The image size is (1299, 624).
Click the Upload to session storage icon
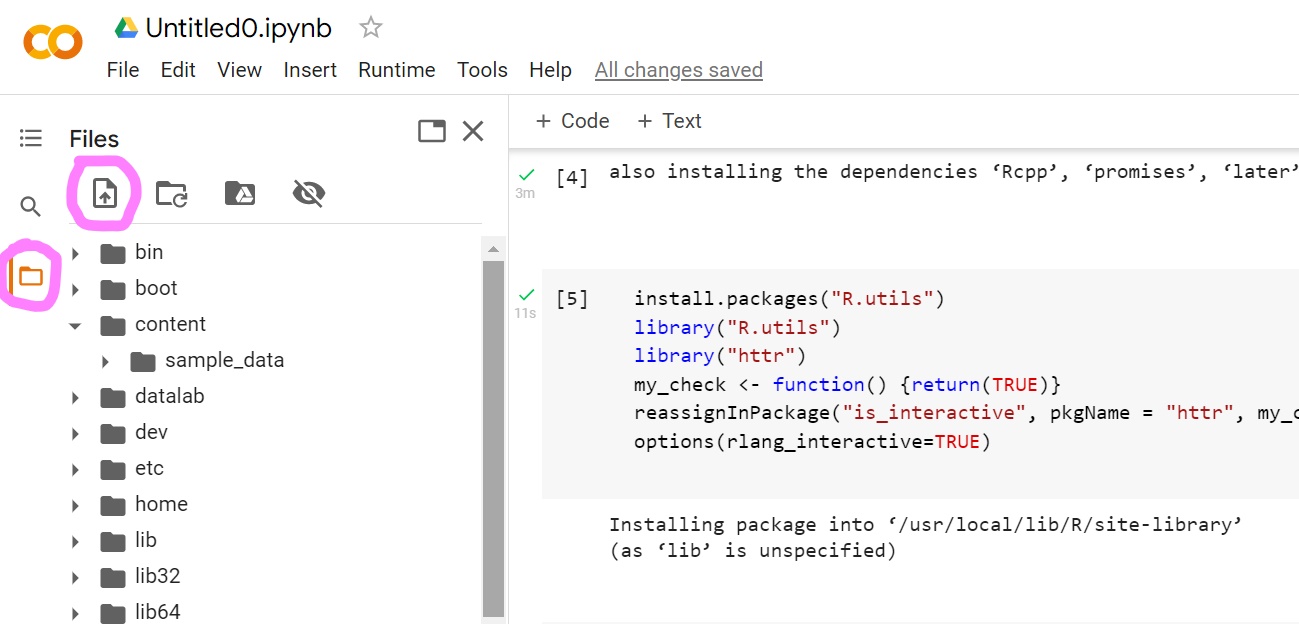pyautogui.click(x=105, y=193)
